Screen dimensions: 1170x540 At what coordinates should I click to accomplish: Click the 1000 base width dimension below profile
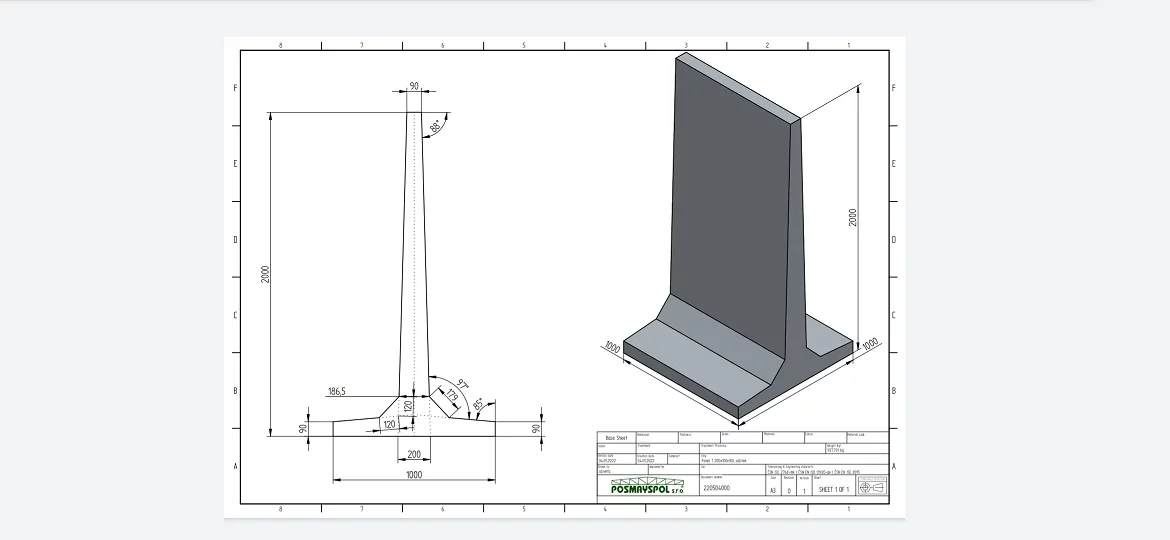414,474
